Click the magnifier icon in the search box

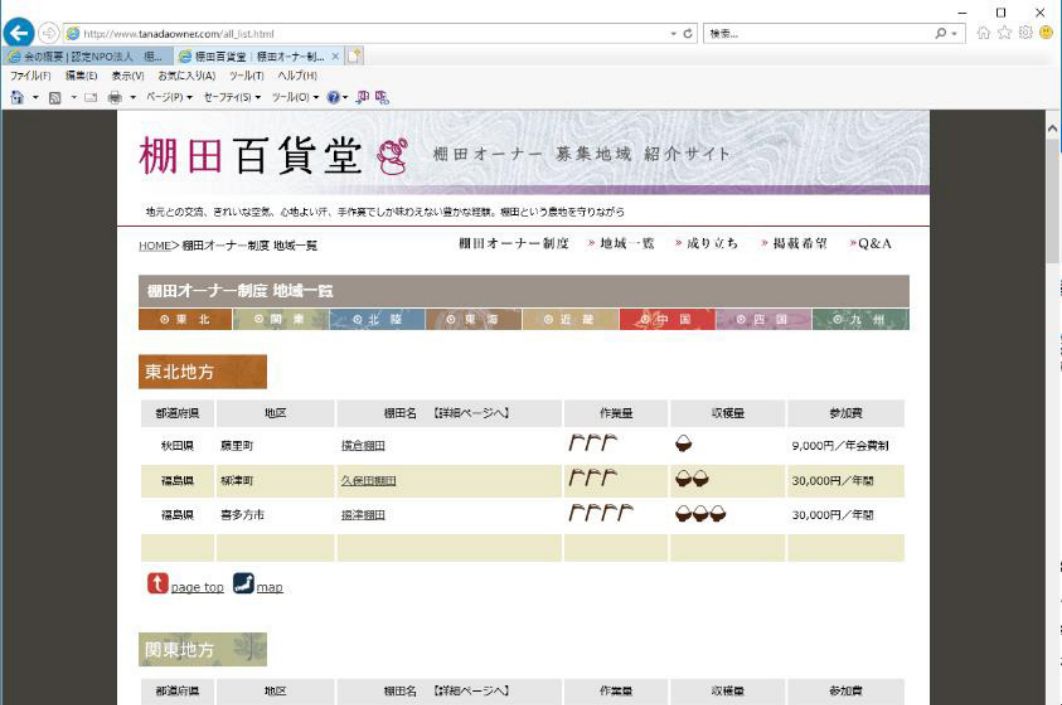coord(940,33)
